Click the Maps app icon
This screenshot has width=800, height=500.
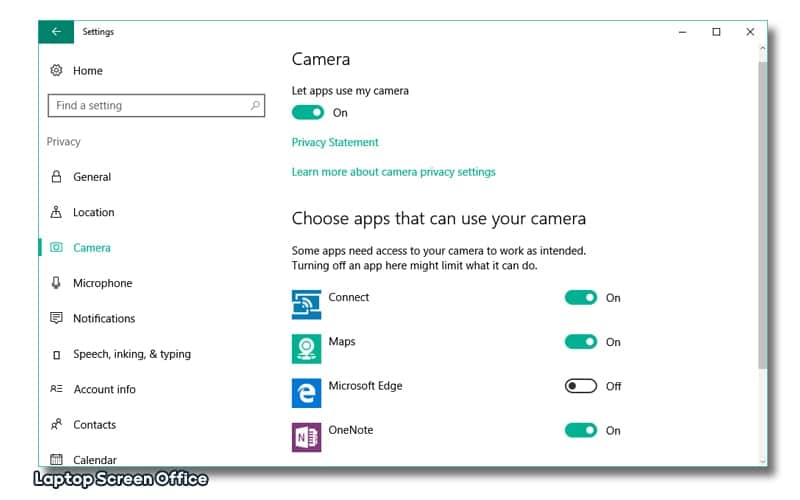(x=306, y=349)
